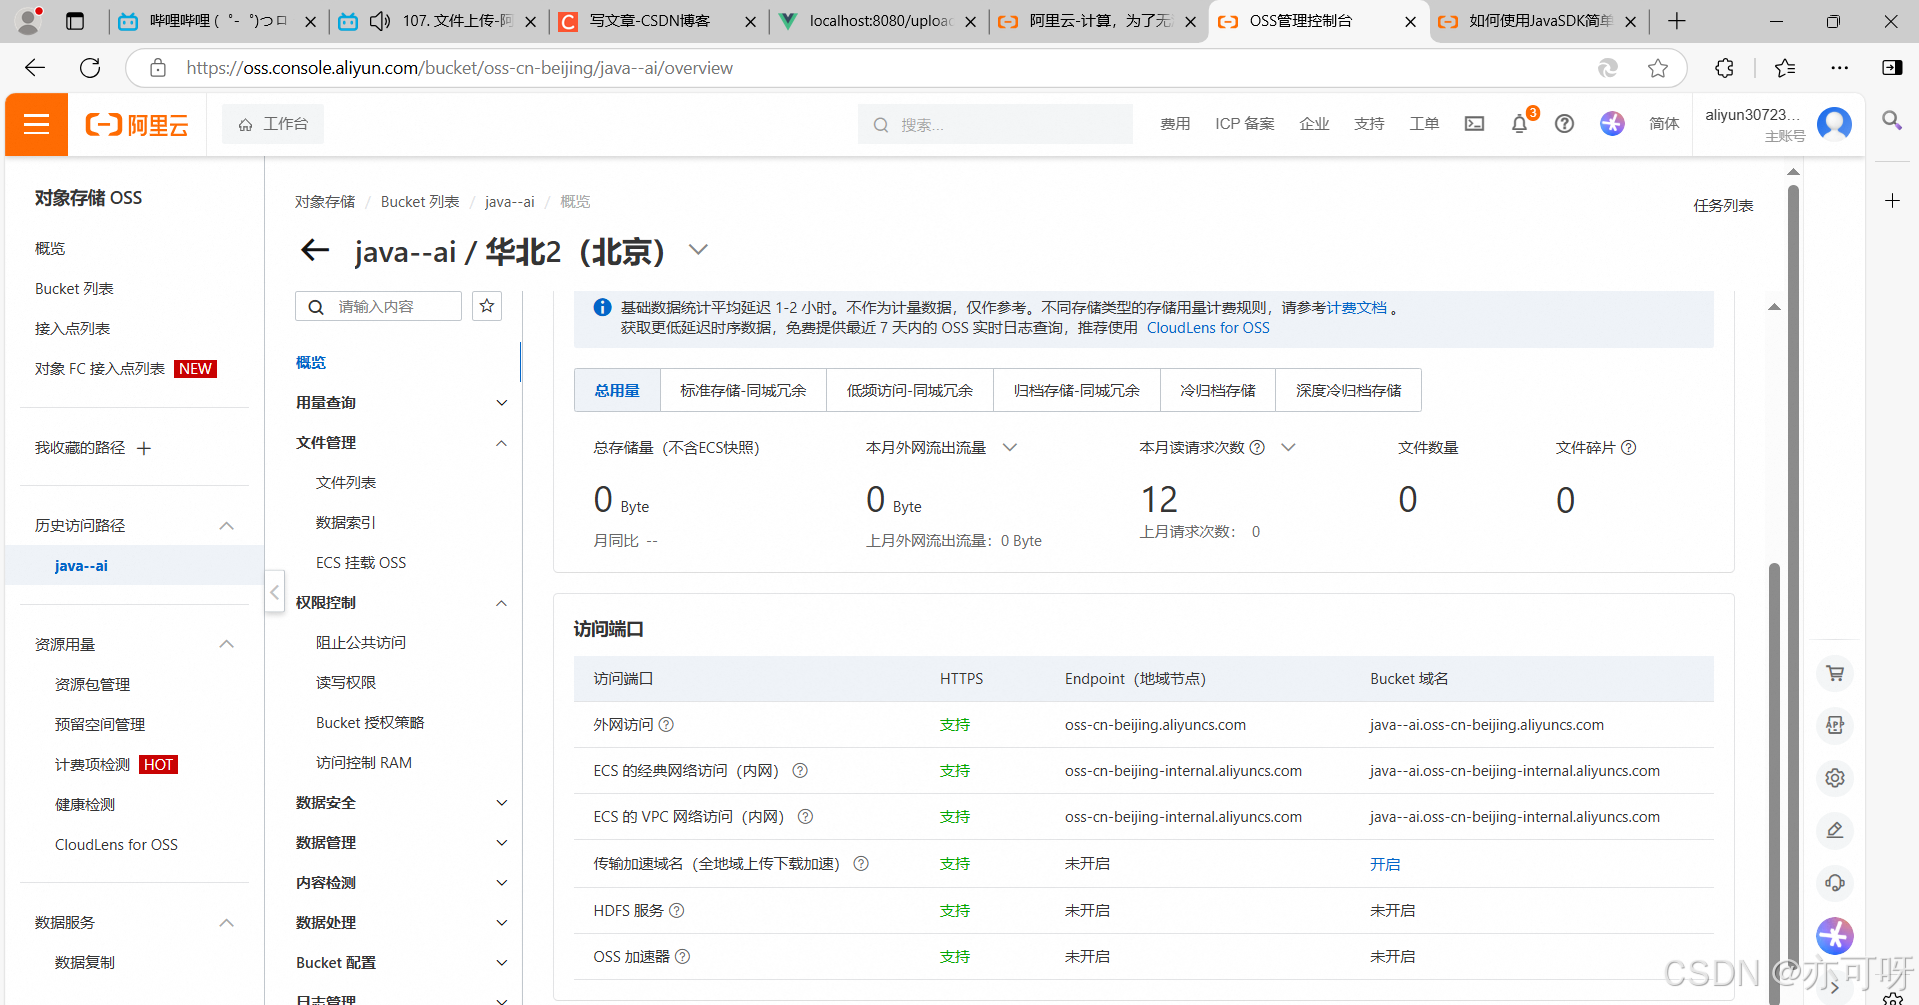Open the browser sidebar search icon
The height and width of the screenshot is (1005, 1919).
pos(1891,120)
